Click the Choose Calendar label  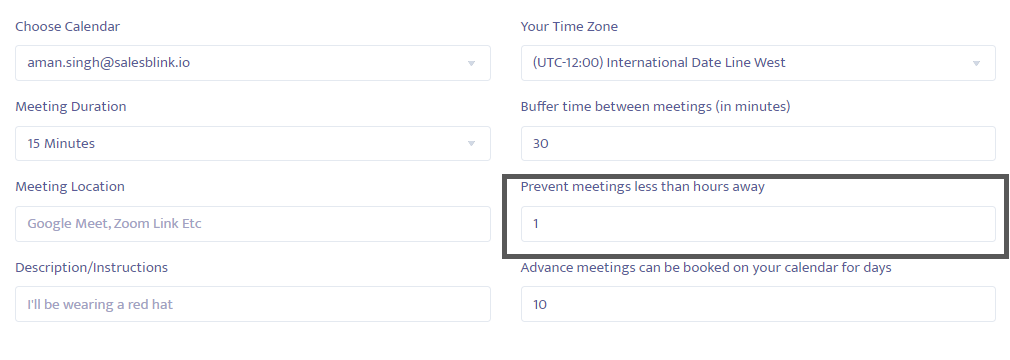(x=68, y=26)
